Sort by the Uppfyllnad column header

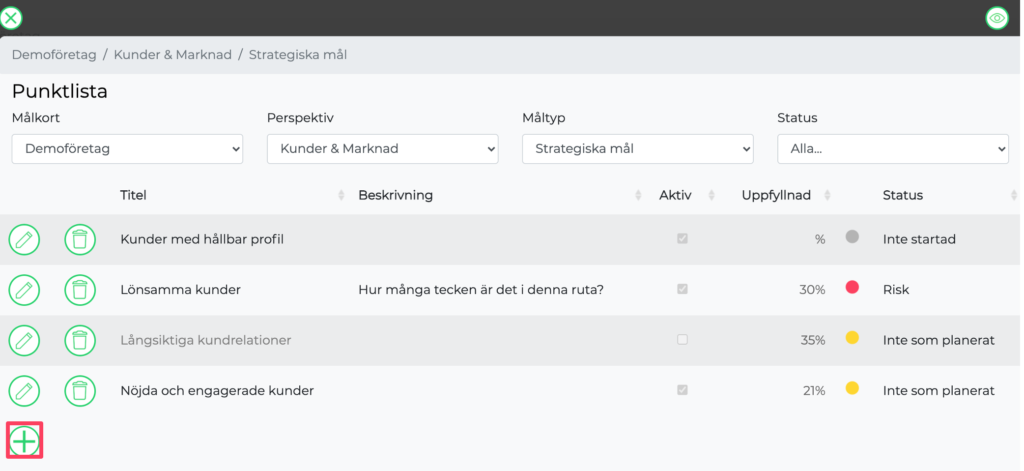(x=776, y=195)
